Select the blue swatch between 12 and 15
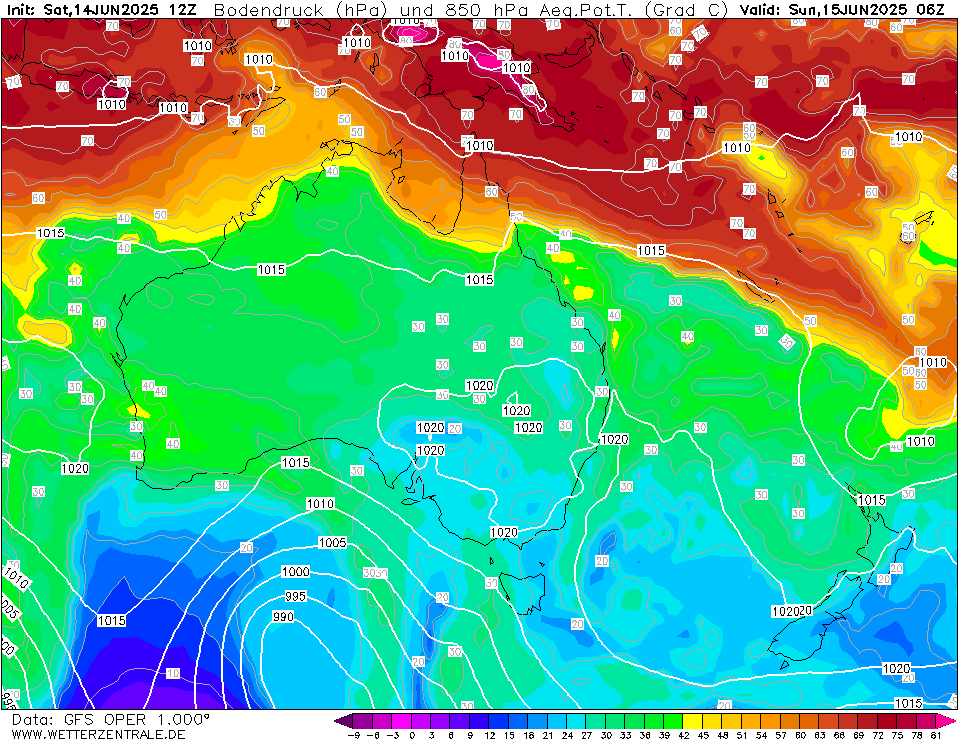 (499, 720)
